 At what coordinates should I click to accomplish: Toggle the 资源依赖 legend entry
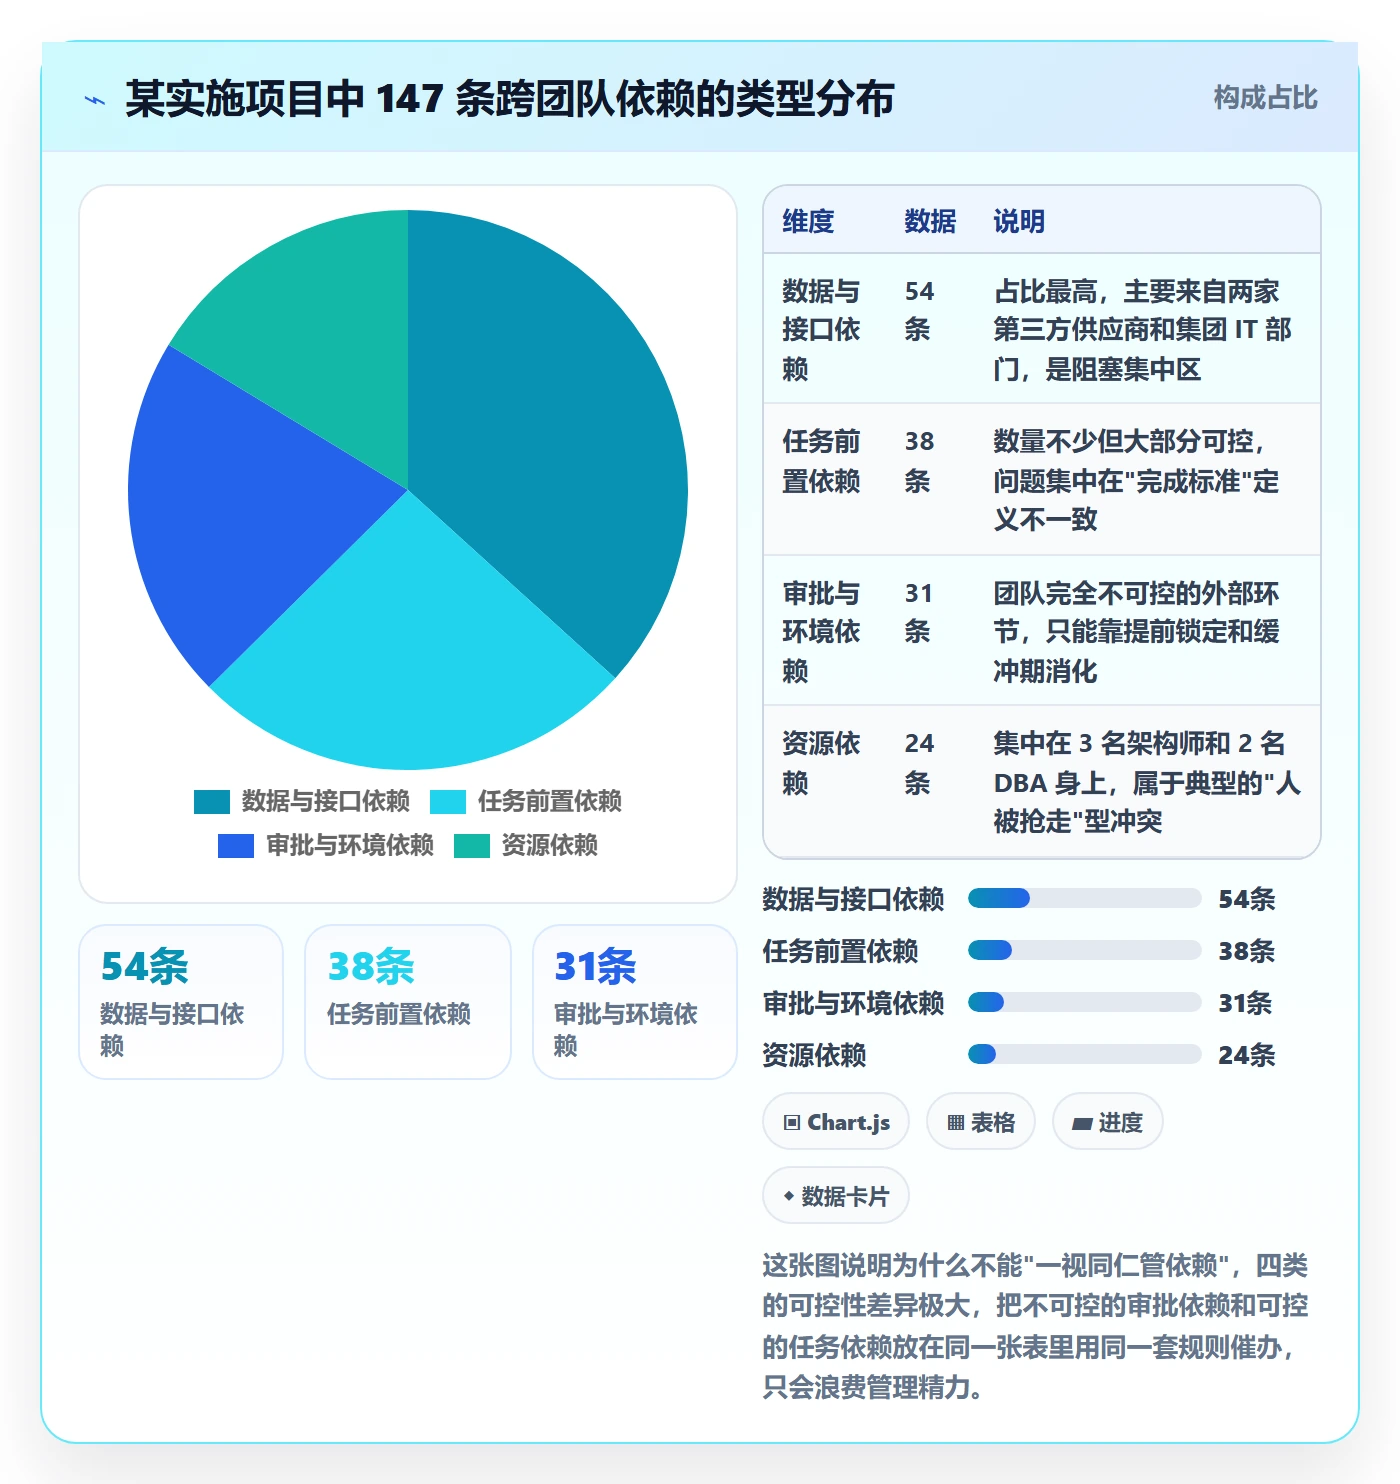pyautogui.click(x=526, y=846)
